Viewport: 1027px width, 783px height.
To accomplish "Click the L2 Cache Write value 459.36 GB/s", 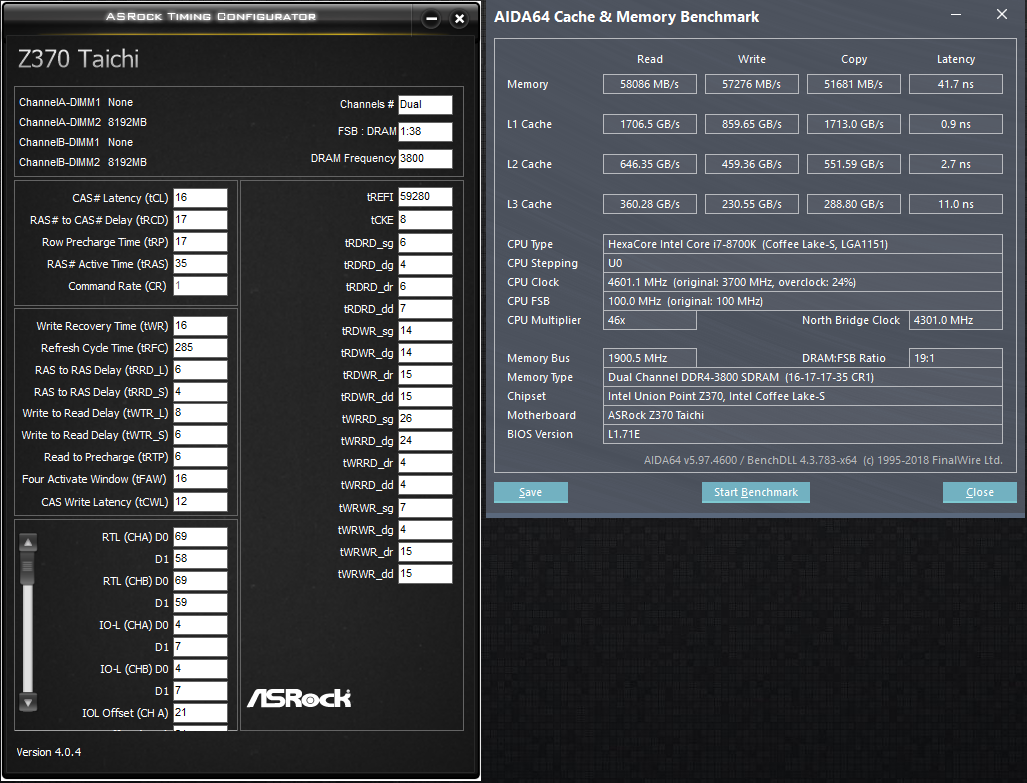I will coord(752,164).
